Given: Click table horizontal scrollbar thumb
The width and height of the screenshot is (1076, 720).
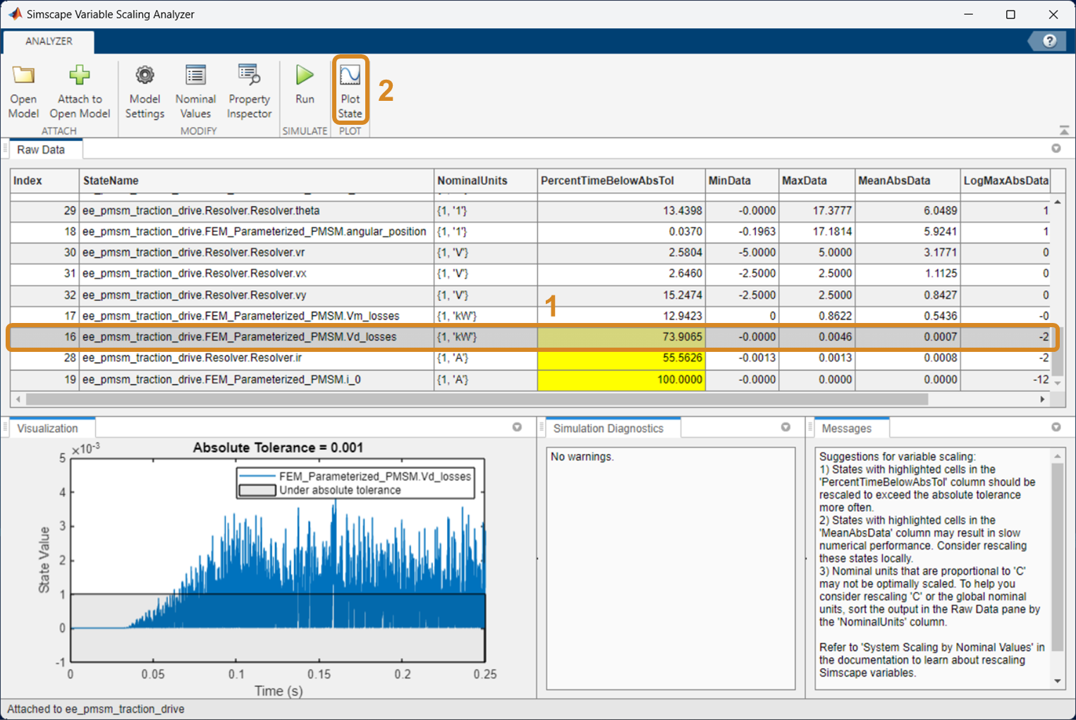Looking at the screenshot, I should point(477,399).
